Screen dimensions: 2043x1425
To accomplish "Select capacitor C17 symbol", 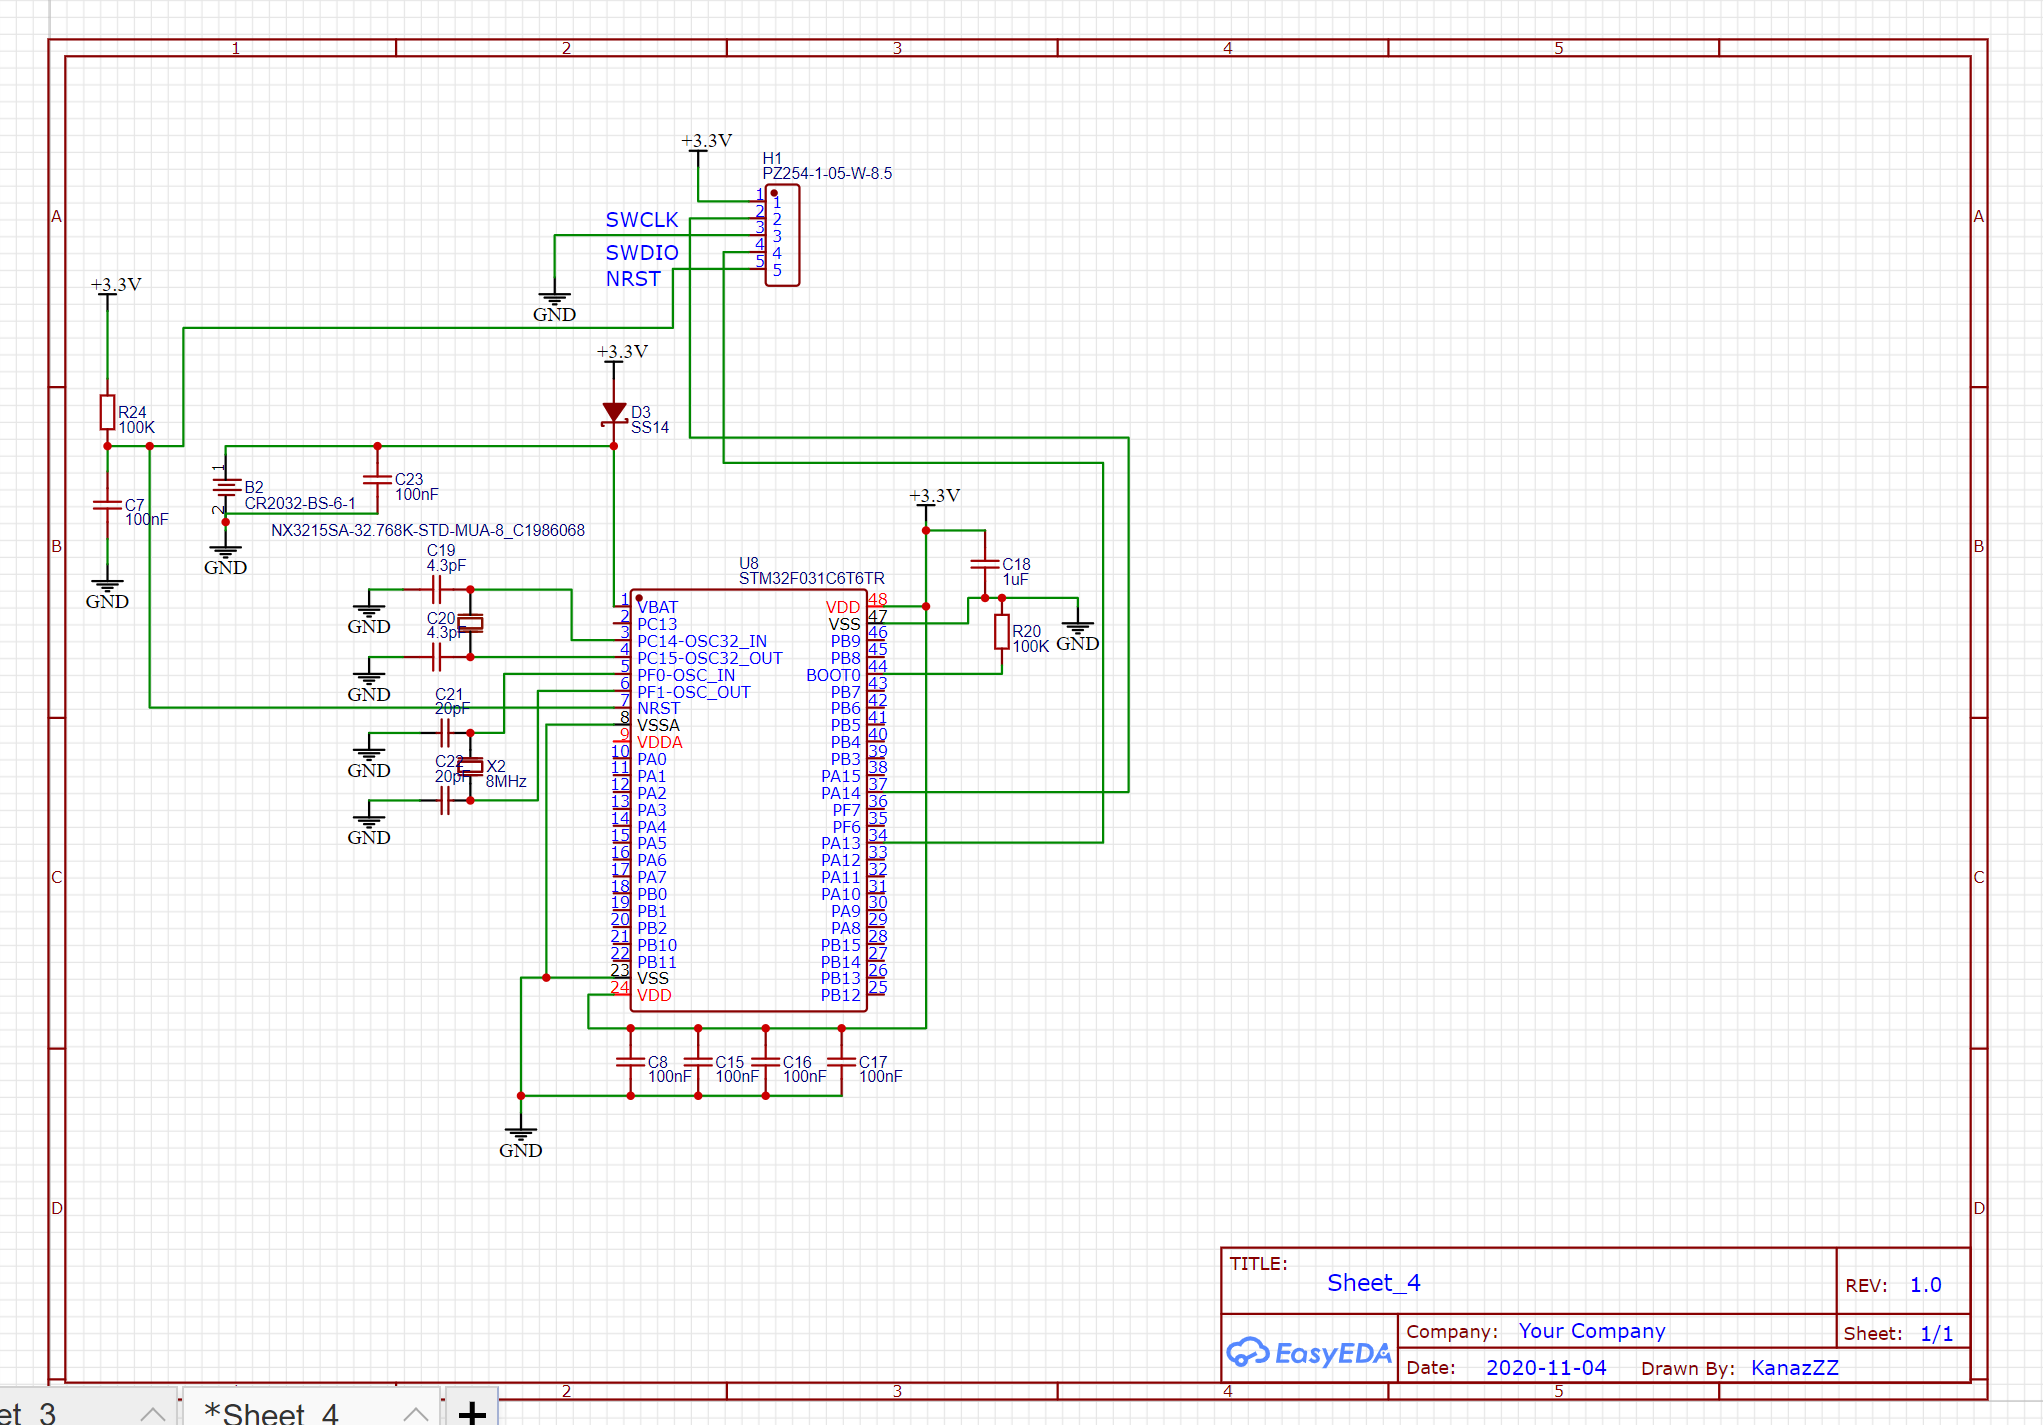I will tap(841, 1062).
